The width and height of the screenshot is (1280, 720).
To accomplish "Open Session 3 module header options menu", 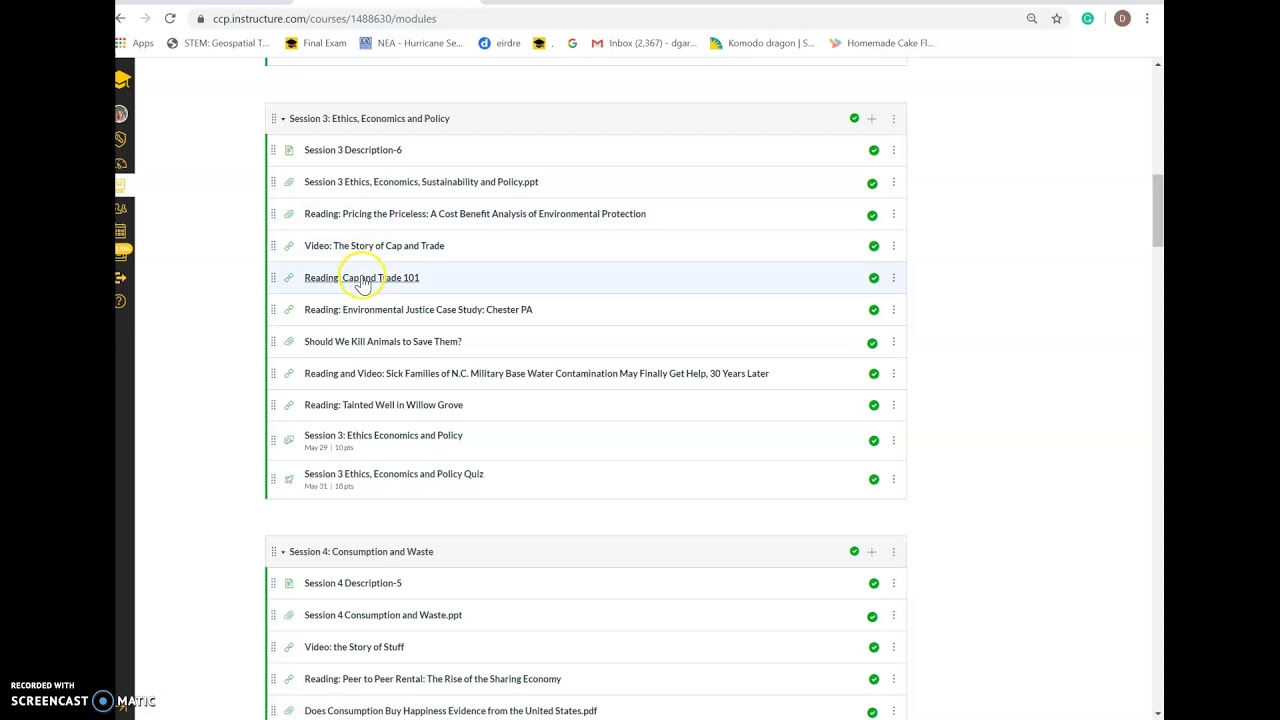I will pos(893,119).
